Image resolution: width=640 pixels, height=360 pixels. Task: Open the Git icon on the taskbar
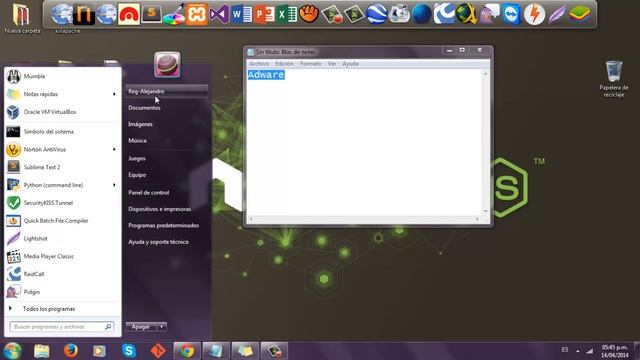coord(158,351)
